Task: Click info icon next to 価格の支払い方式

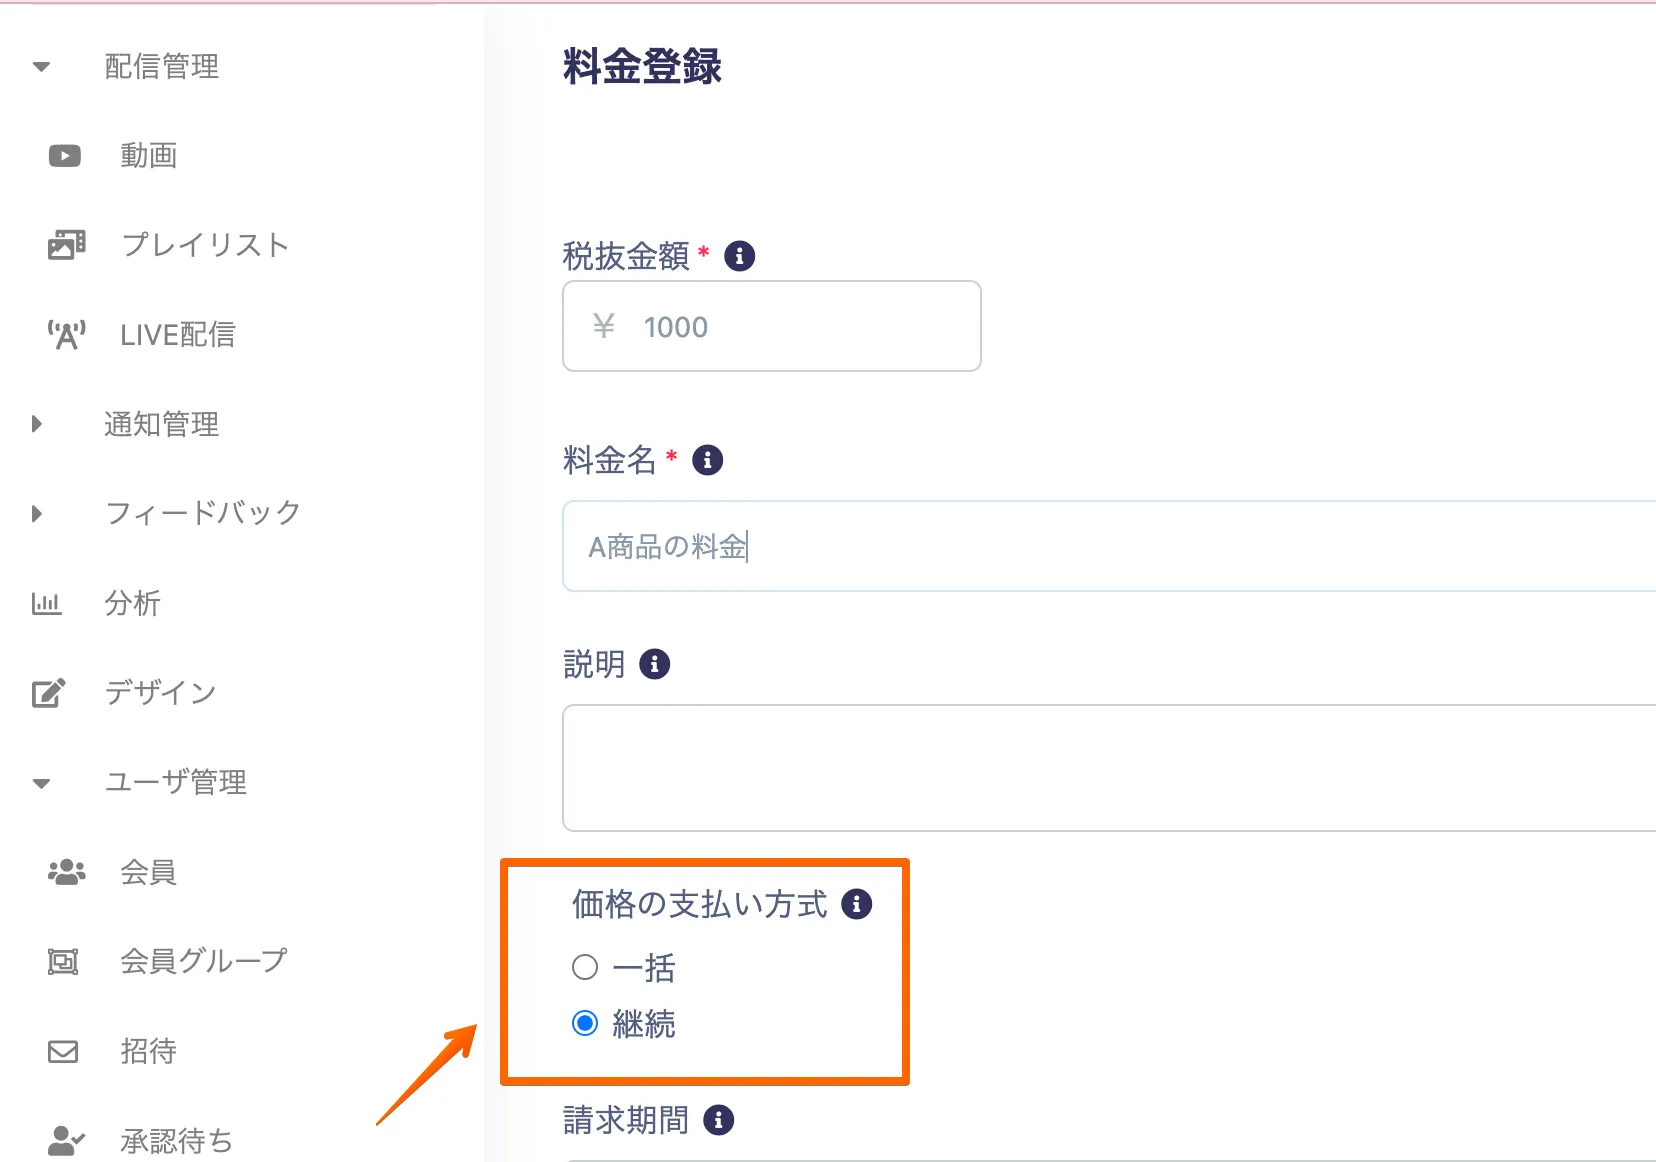Action: [856, 904]
